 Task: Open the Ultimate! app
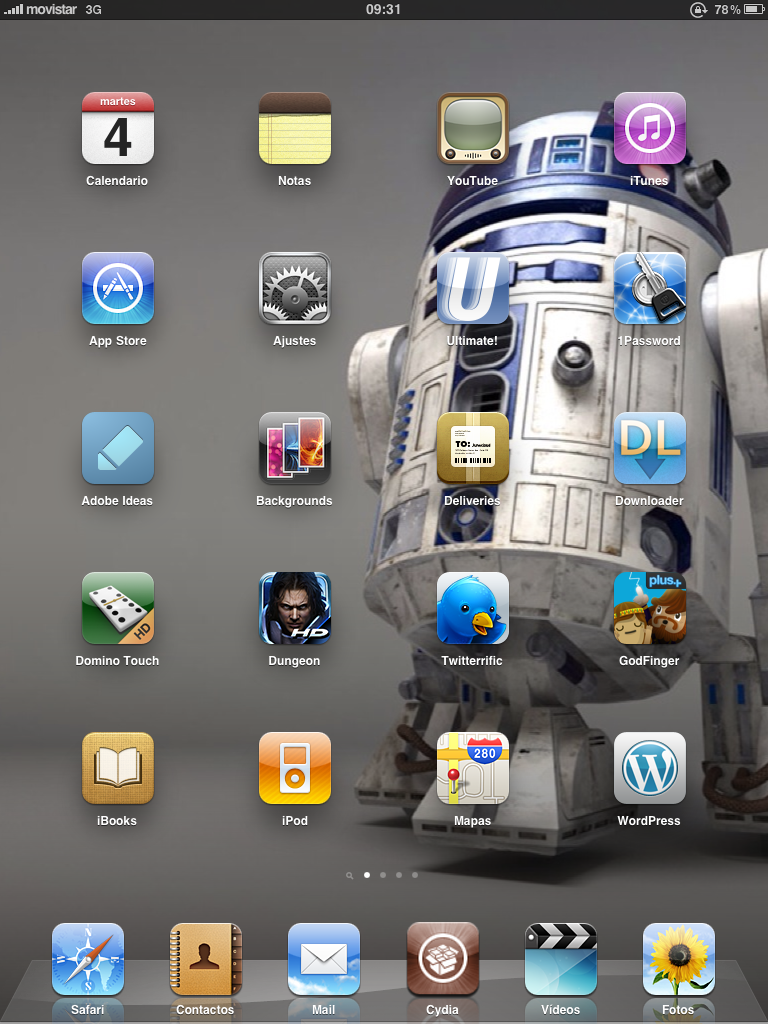[x=472, y=288]
